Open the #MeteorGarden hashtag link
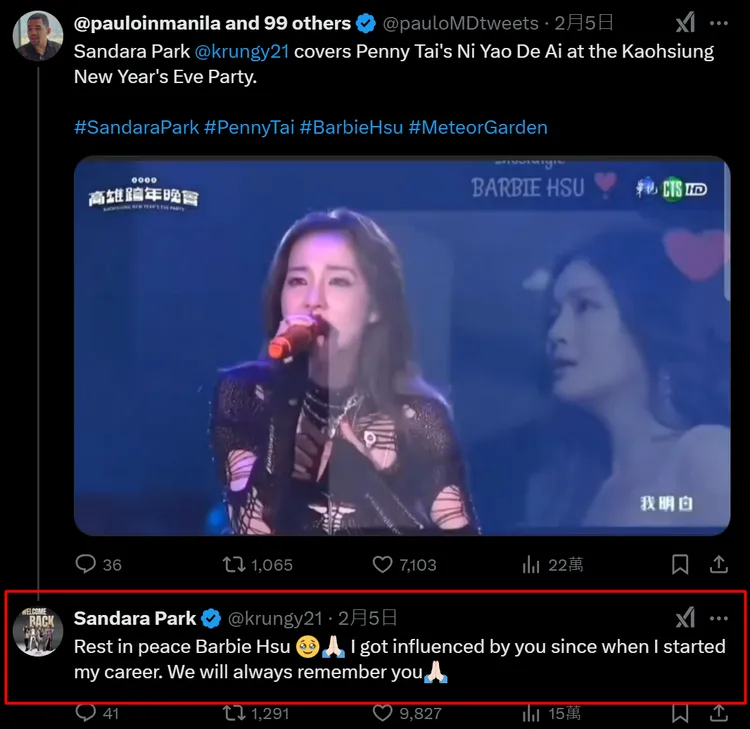Screen dimensions: 750x729 478,127
